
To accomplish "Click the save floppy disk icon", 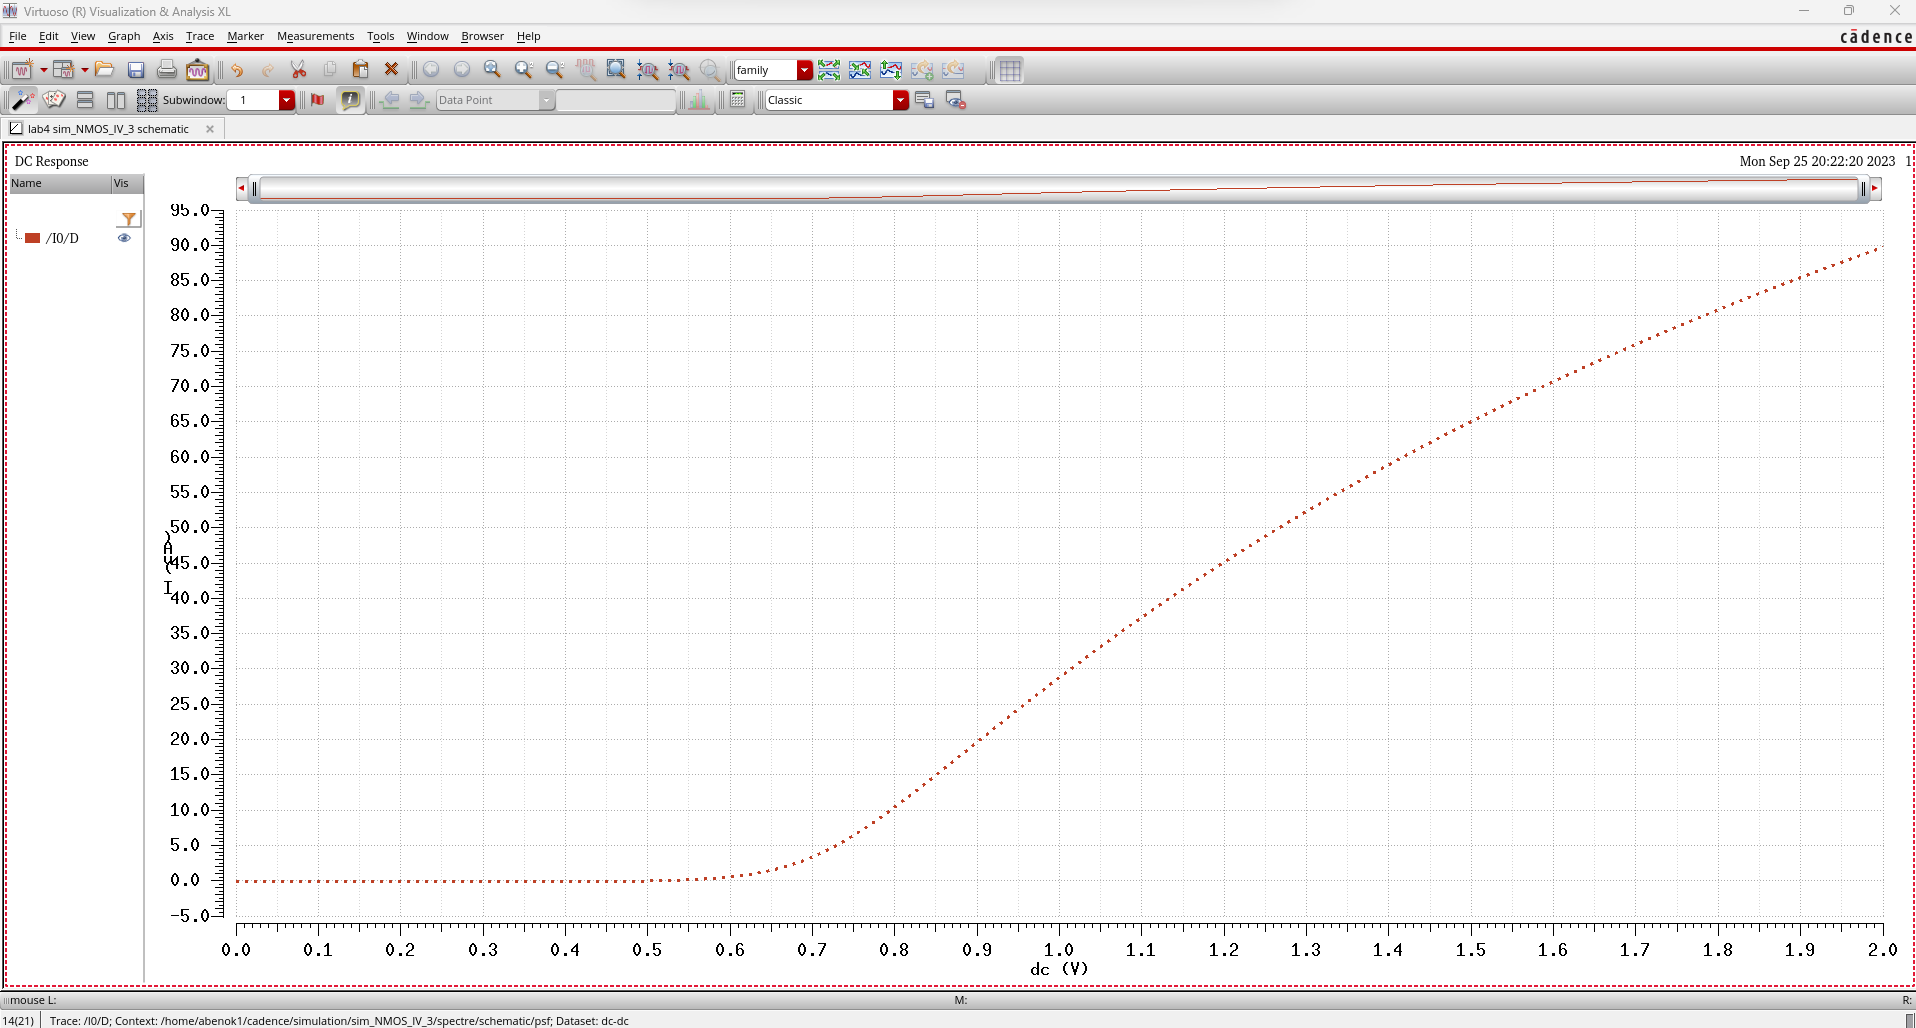I will tap(136, 70).
